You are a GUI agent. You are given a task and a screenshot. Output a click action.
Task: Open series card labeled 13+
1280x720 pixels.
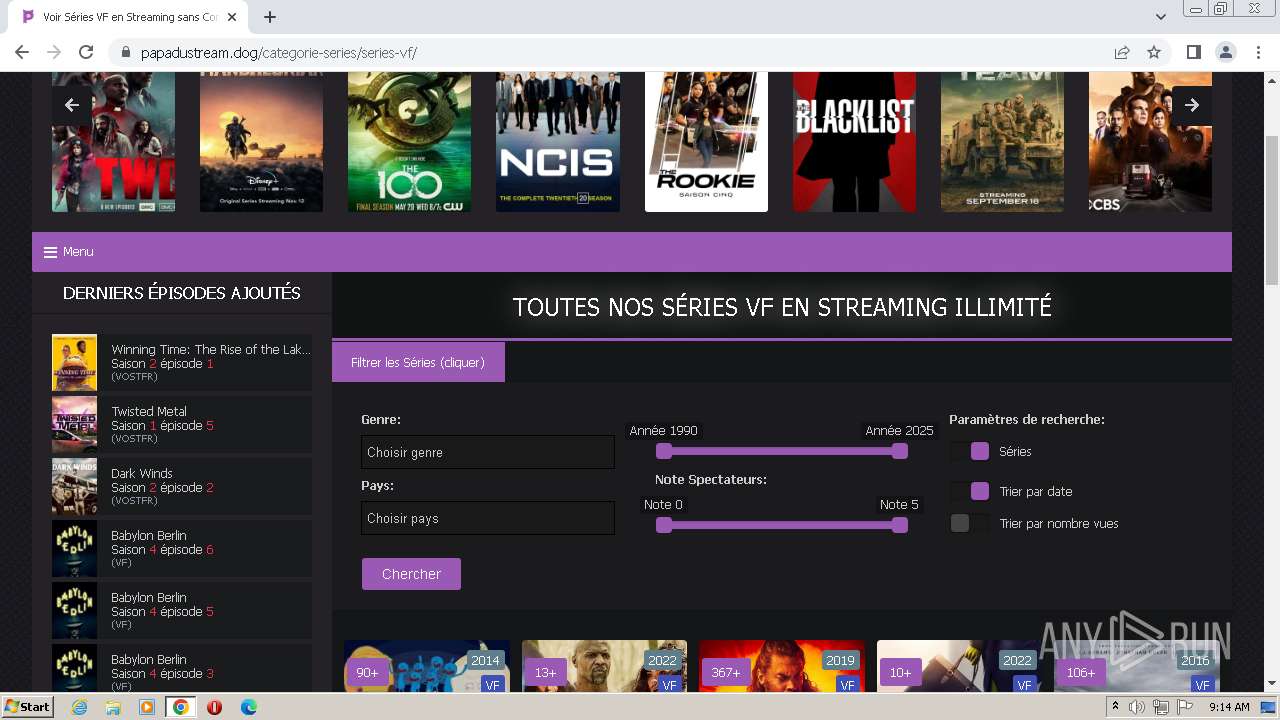(x=604, y=666)
